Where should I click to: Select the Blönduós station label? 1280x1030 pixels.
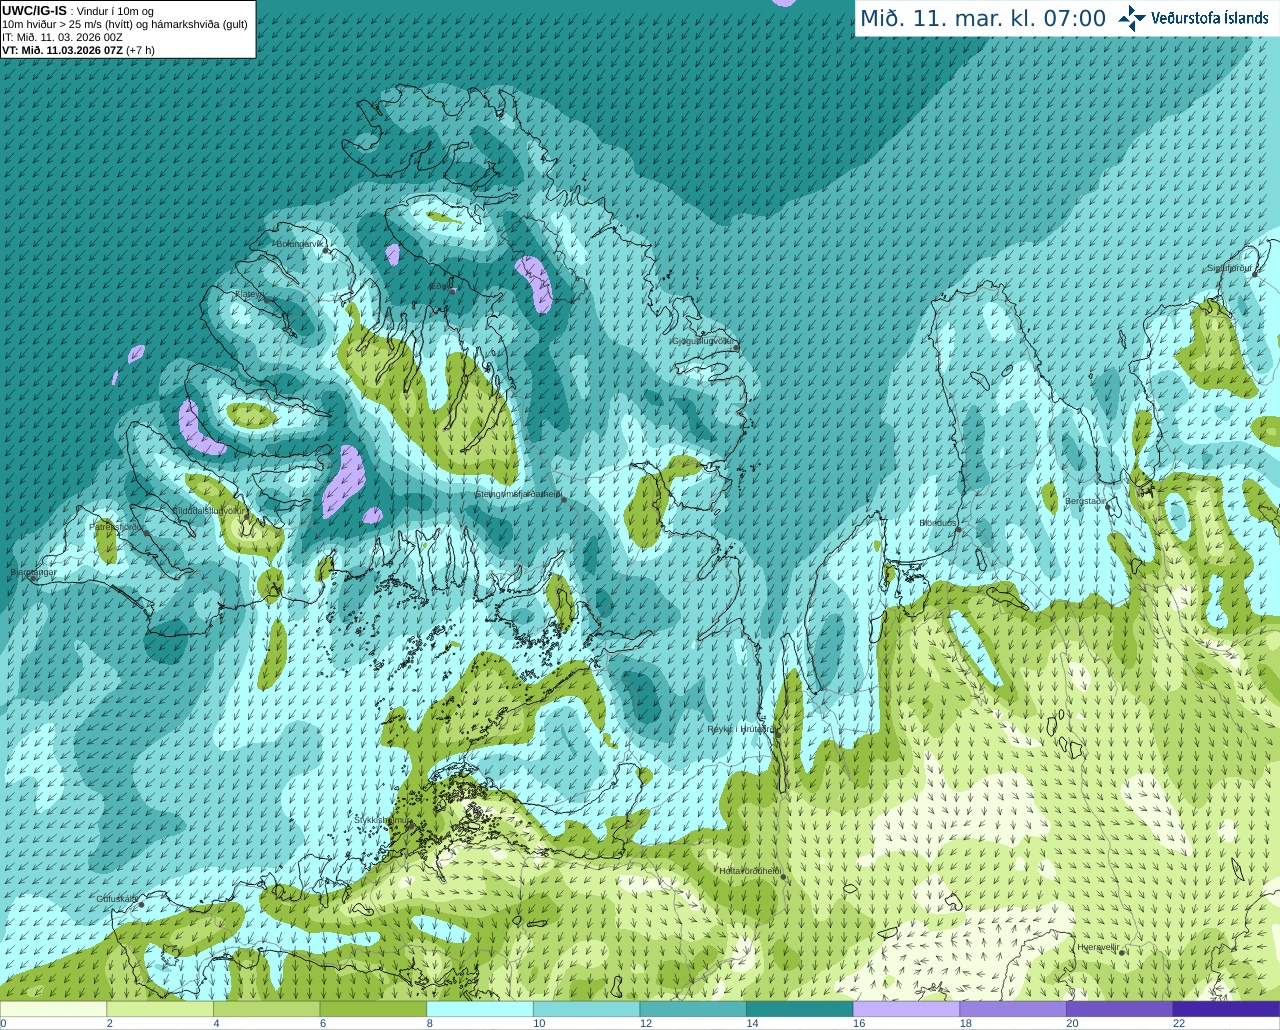click(x=938, y=523)
